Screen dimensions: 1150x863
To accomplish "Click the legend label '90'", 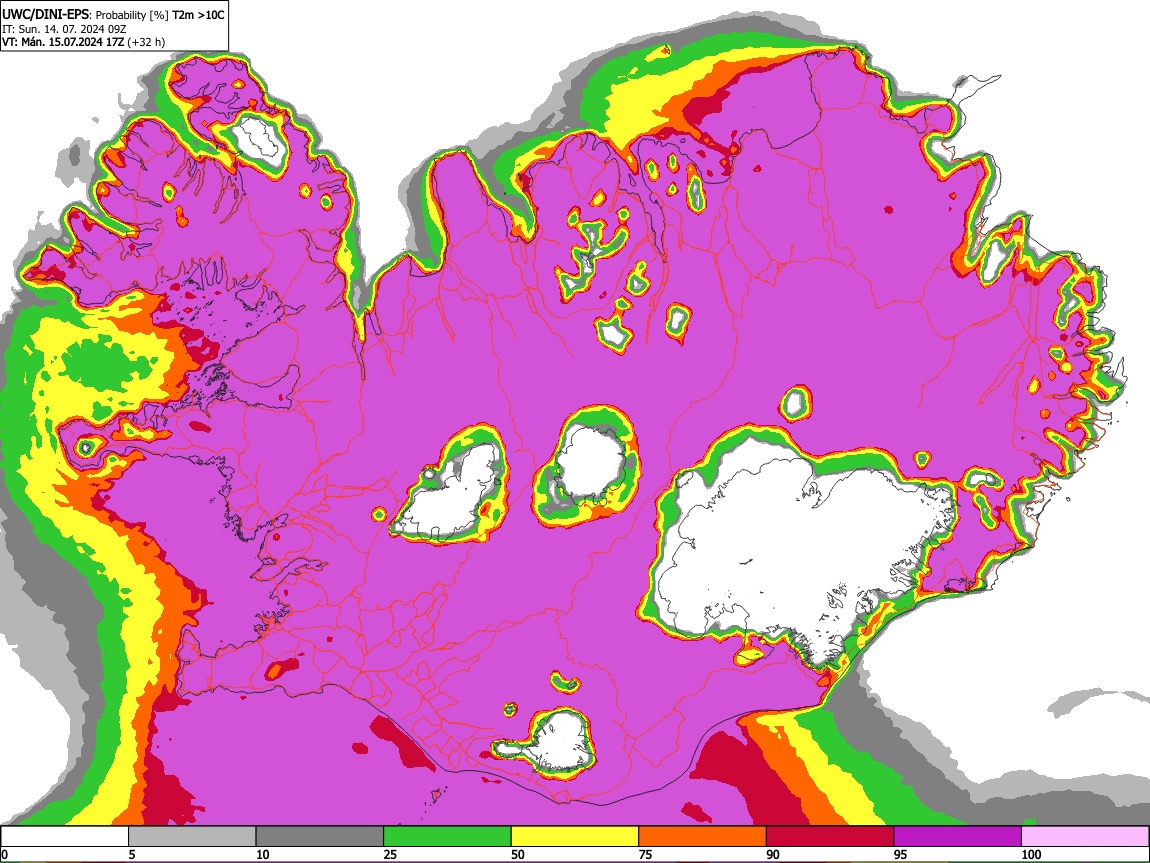I will (773, 854).
